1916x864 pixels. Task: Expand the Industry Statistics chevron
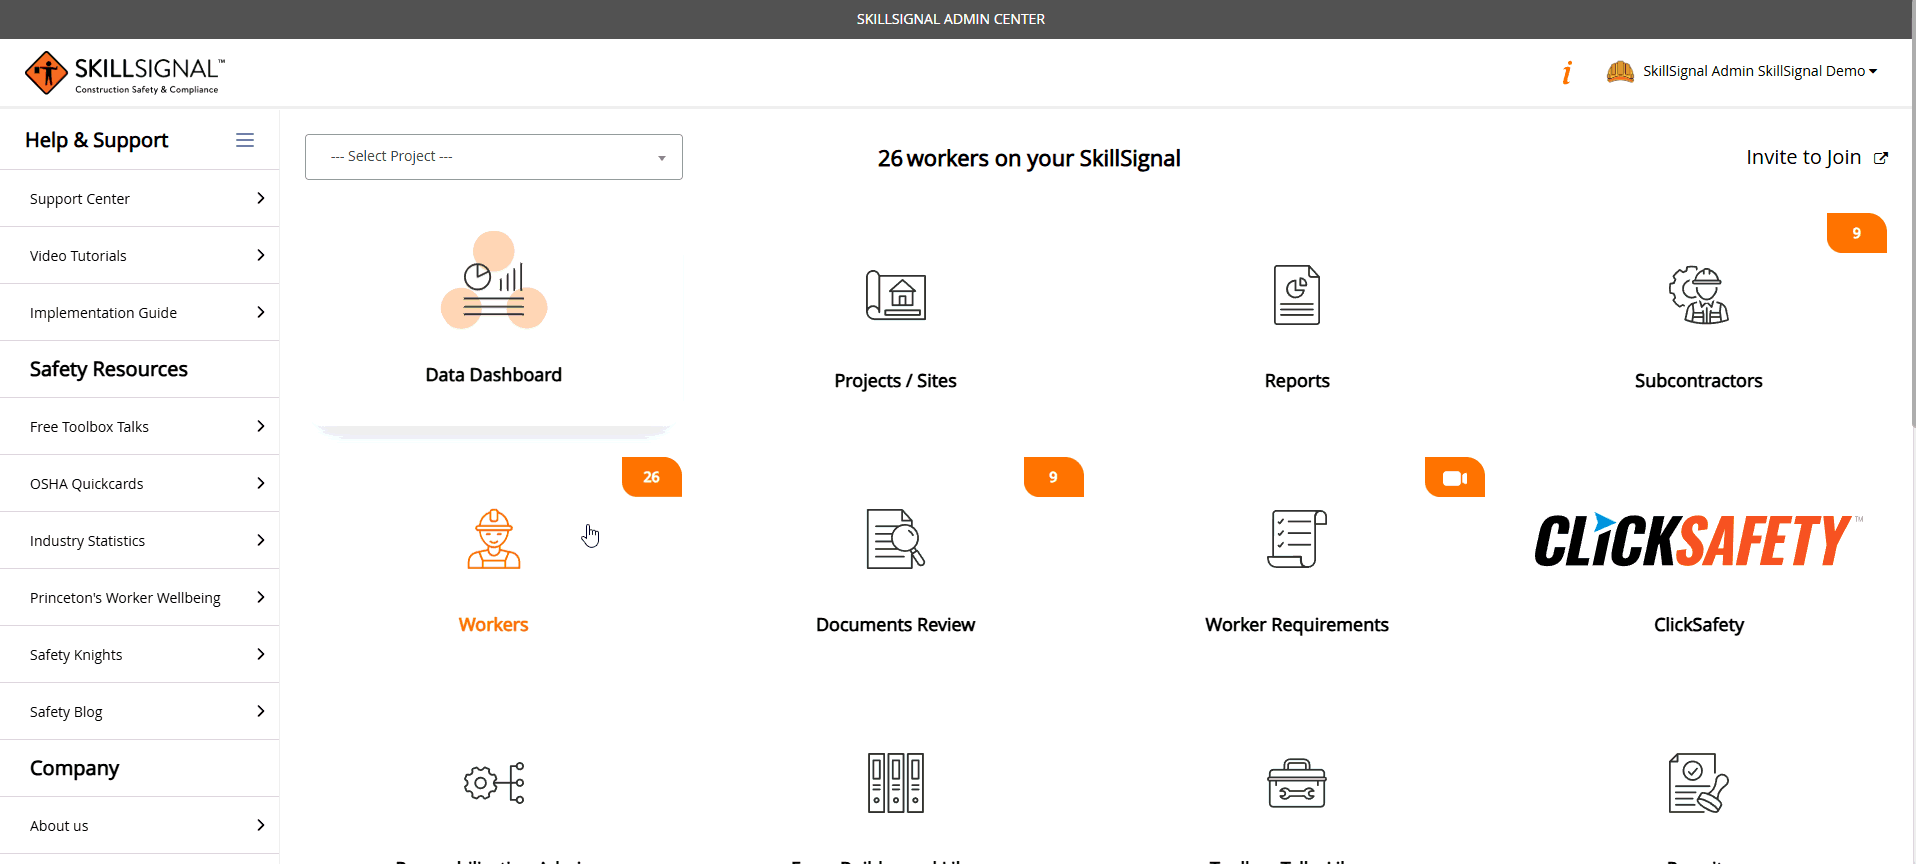tap(261, 540)
